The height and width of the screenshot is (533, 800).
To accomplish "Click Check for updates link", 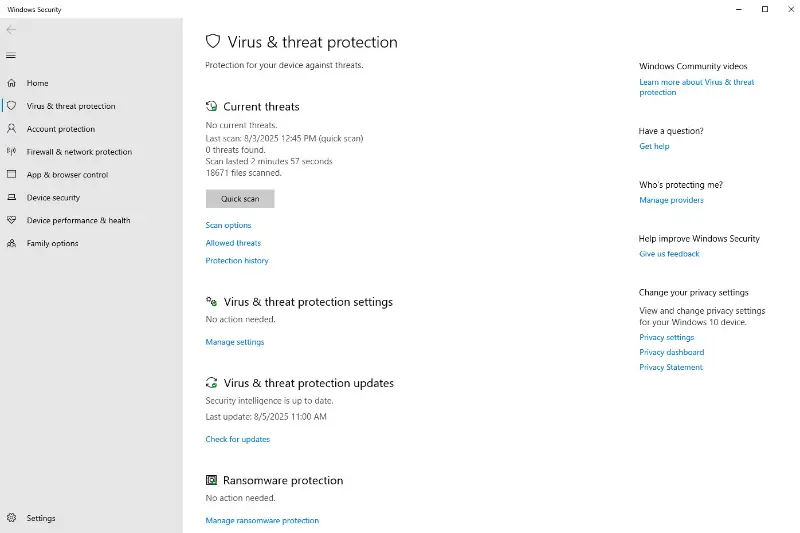I will pyautogui.click(x=238, y=439).
